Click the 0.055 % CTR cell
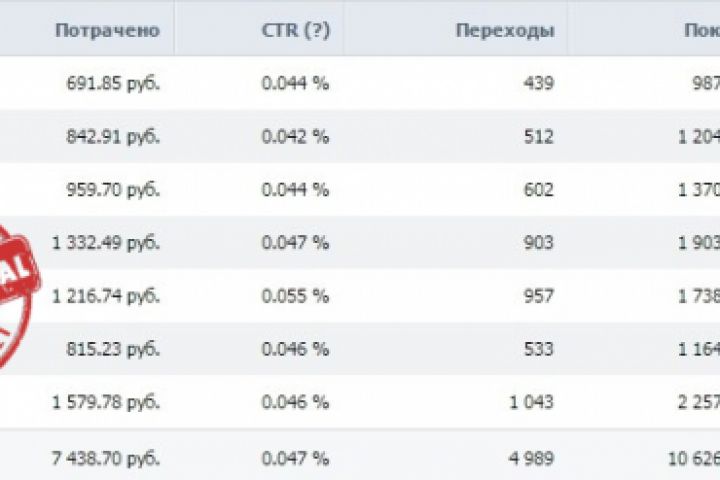 click(295, 296)
